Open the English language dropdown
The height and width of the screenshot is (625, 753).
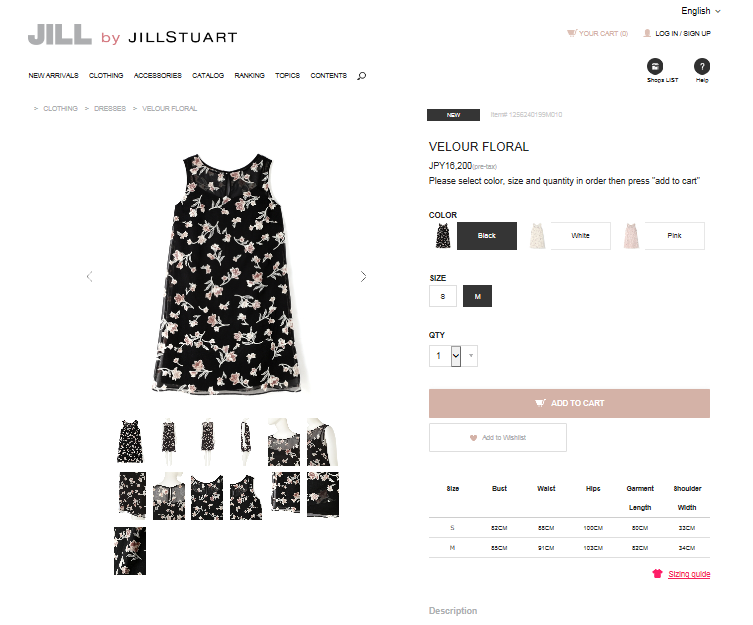pos(701,11)
